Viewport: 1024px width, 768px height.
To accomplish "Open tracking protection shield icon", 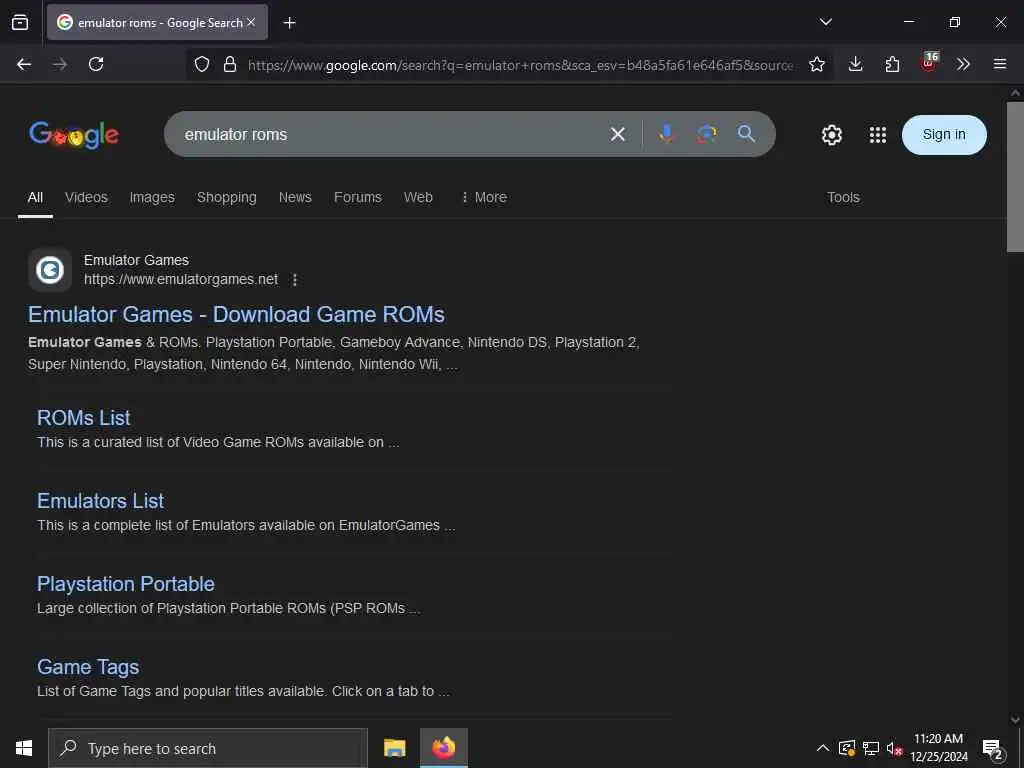I will (x=202, y=64).
